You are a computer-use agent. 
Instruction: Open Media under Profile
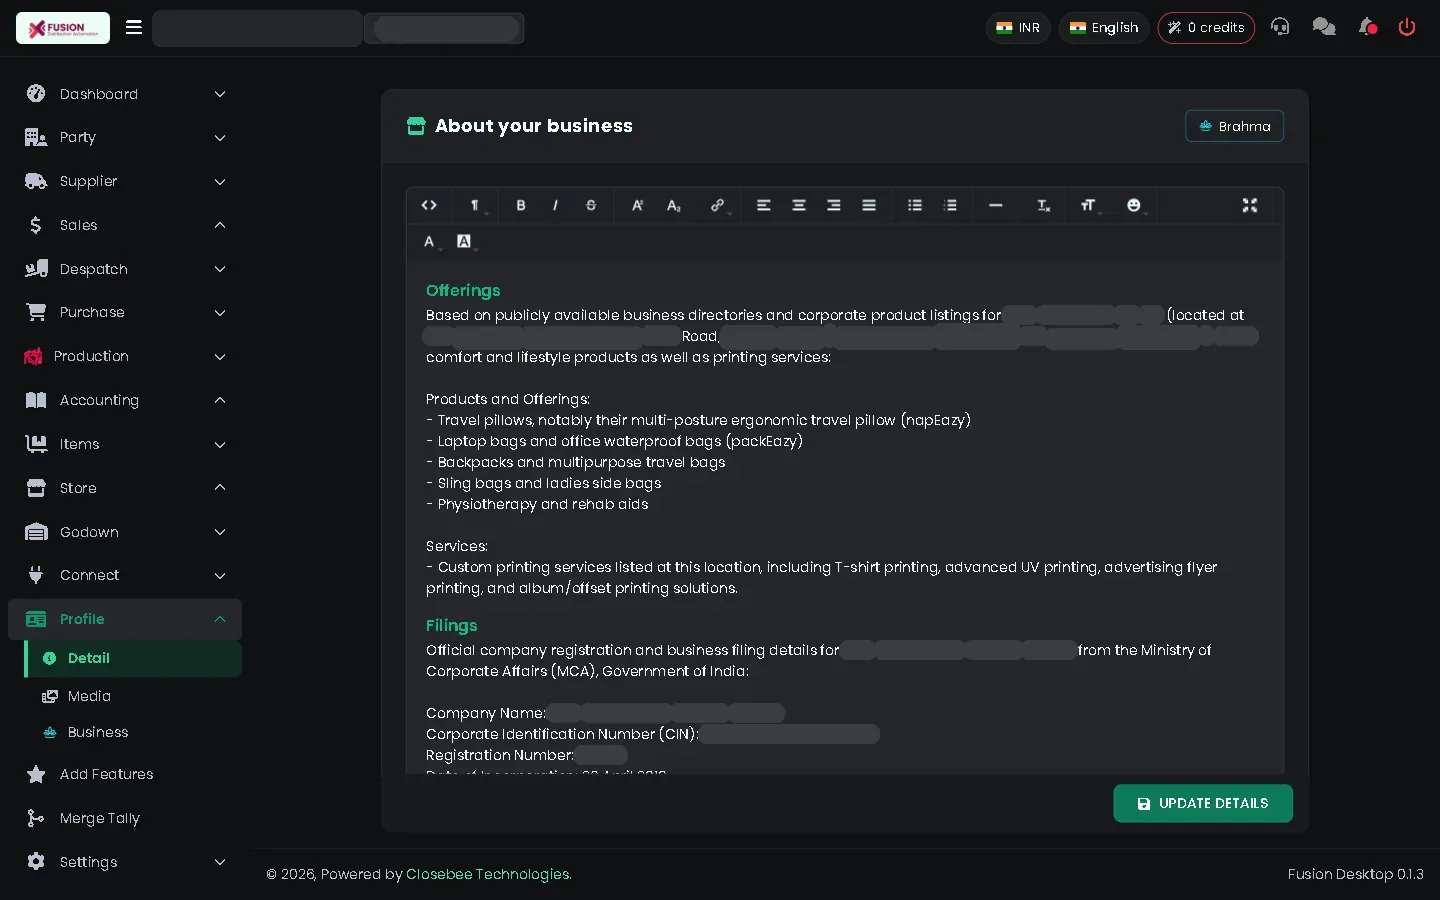[133, 696]
